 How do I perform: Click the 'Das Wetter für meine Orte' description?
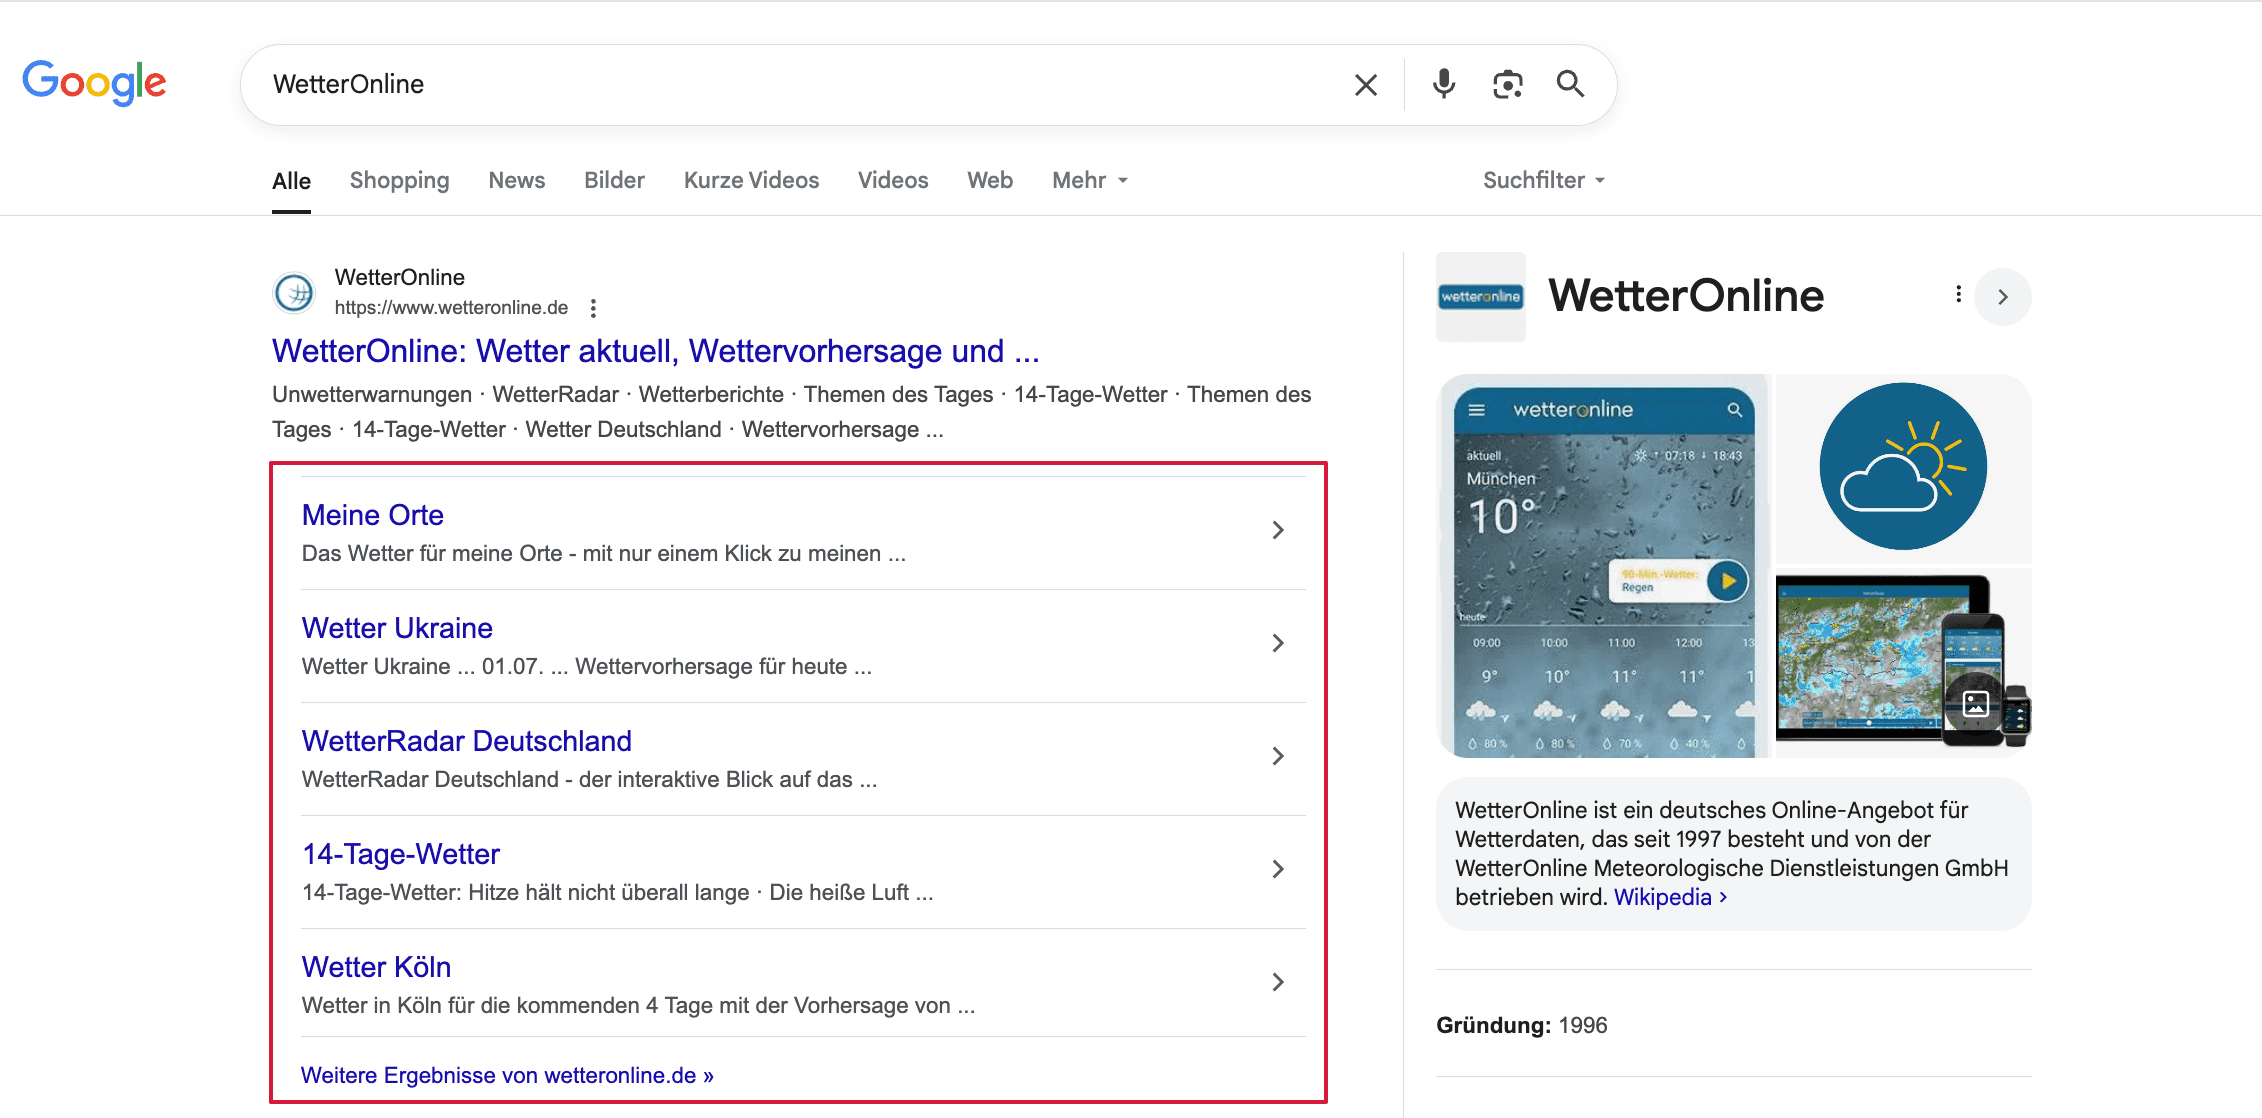(604, 554)
